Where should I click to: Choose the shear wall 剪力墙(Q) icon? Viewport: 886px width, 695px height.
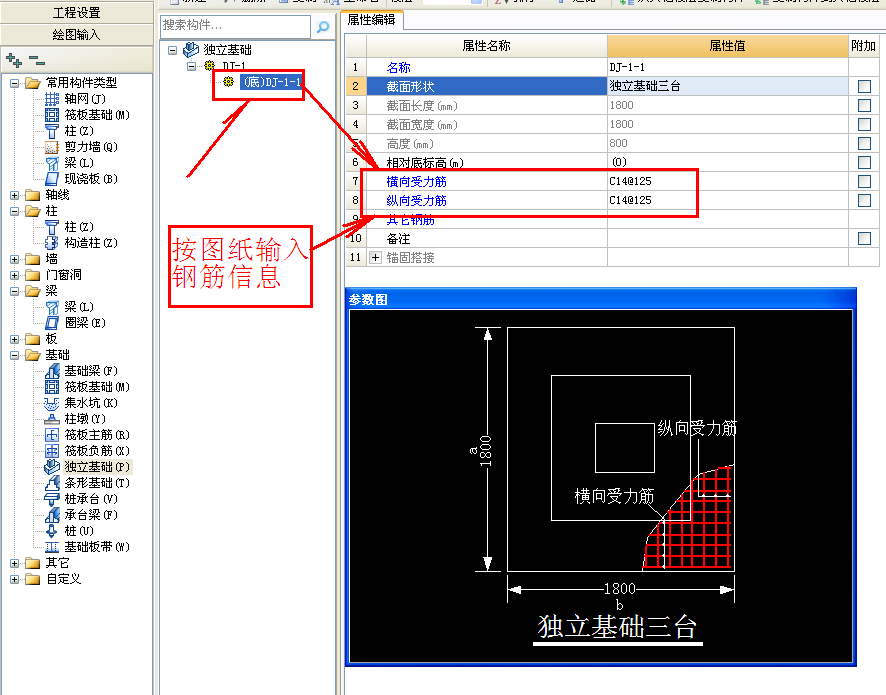coord(51,147)
